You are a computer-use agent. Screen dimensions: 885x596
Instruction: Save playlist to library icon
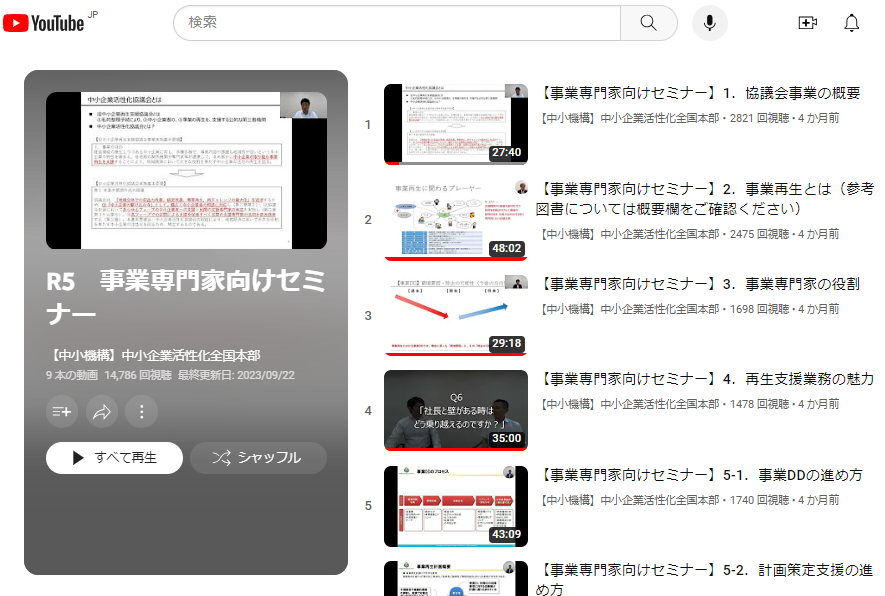[62, 411]
